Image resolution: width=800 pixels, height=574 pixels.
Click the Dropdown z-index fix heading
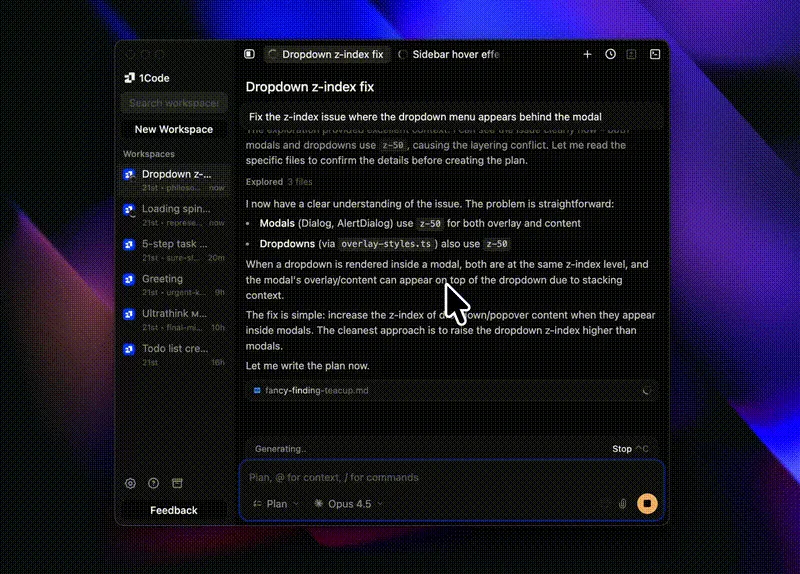310,87
